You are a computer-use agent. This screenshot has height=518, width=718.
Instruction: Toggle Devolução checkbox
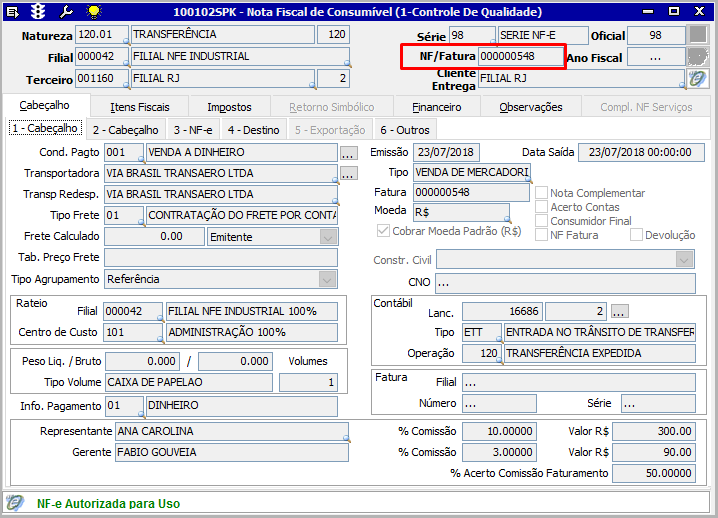coord(636,235)
